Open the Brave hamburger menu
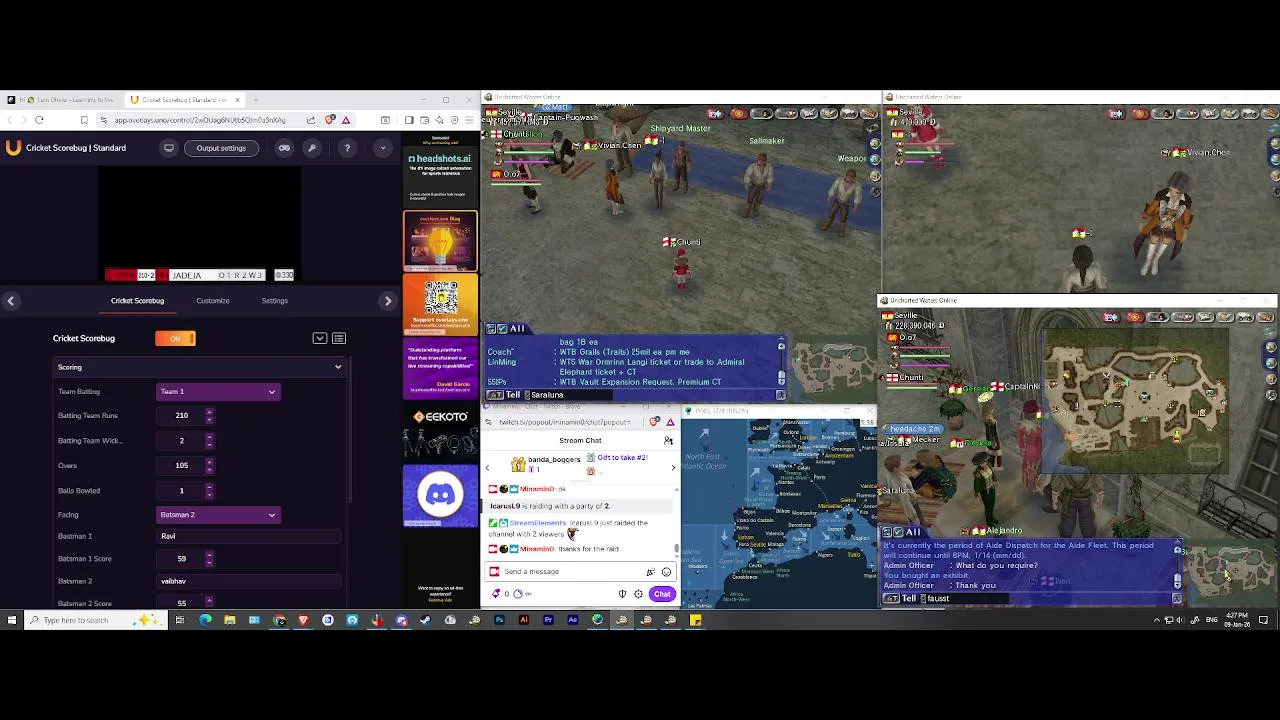The image size is (1280, 720). 468,120
